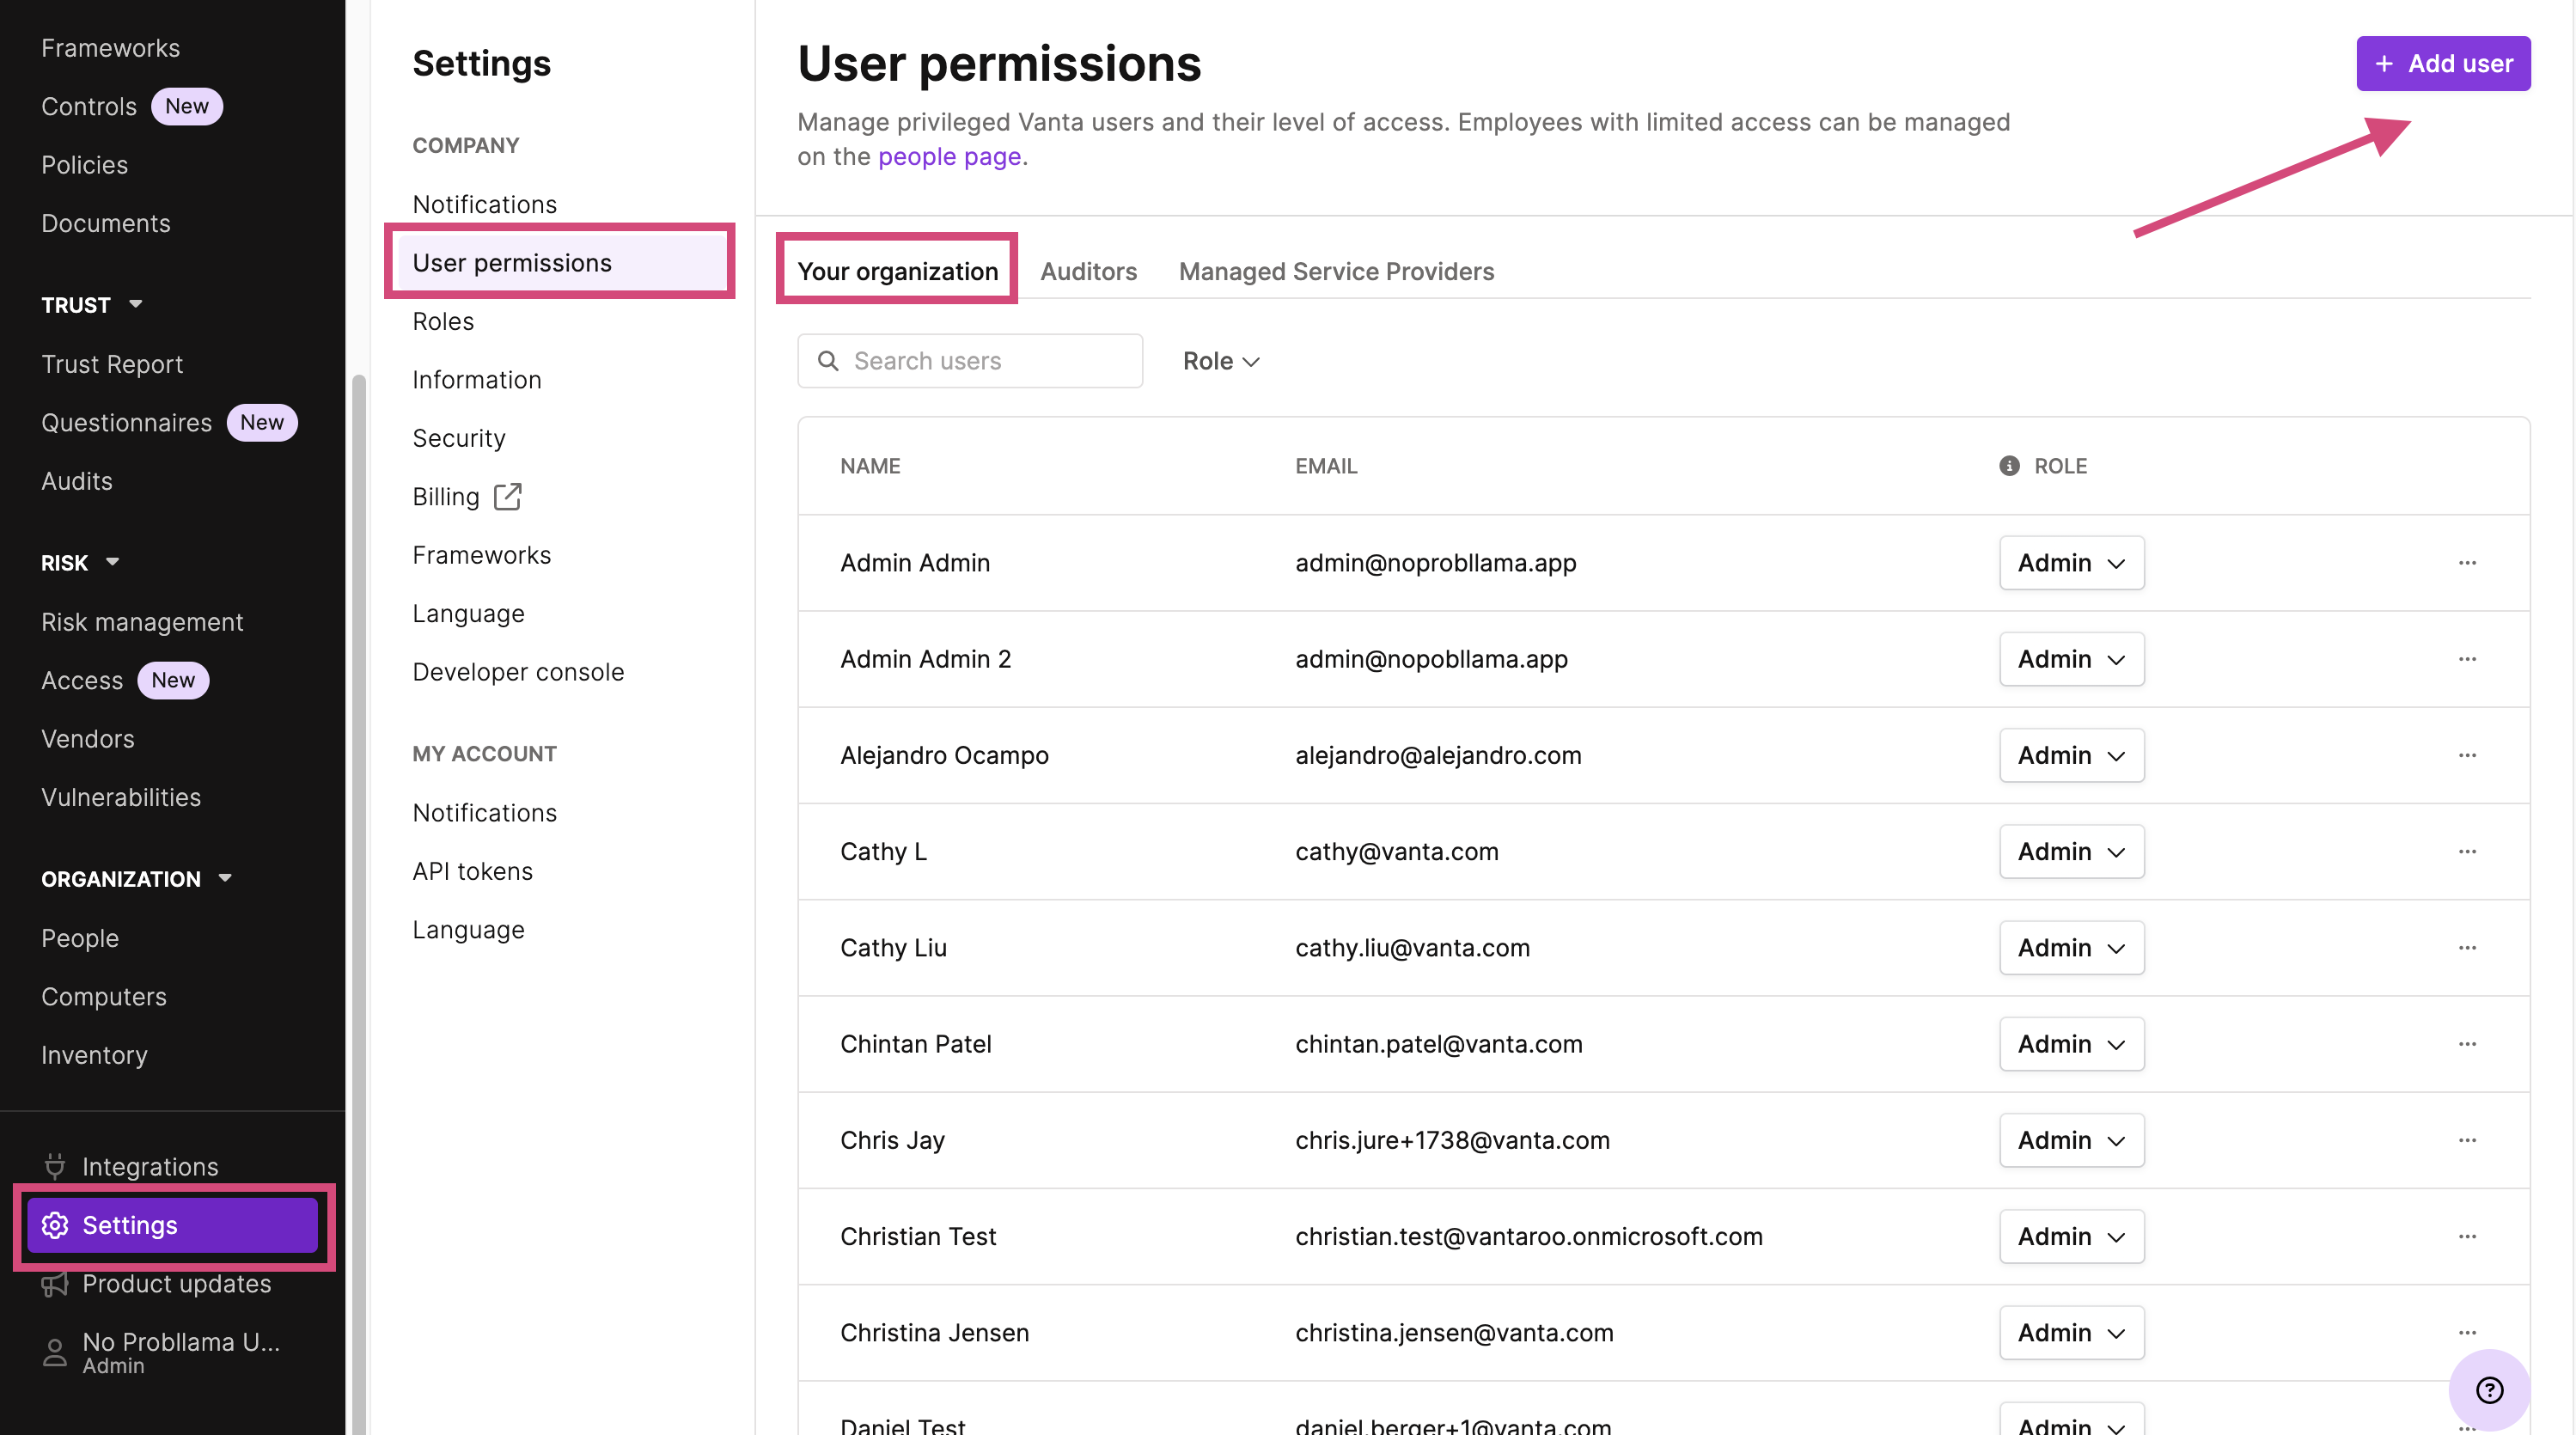This screenshot has height=1435, width=2576.
Task: Click the EMAIL column header
Action: point(1326,466)
